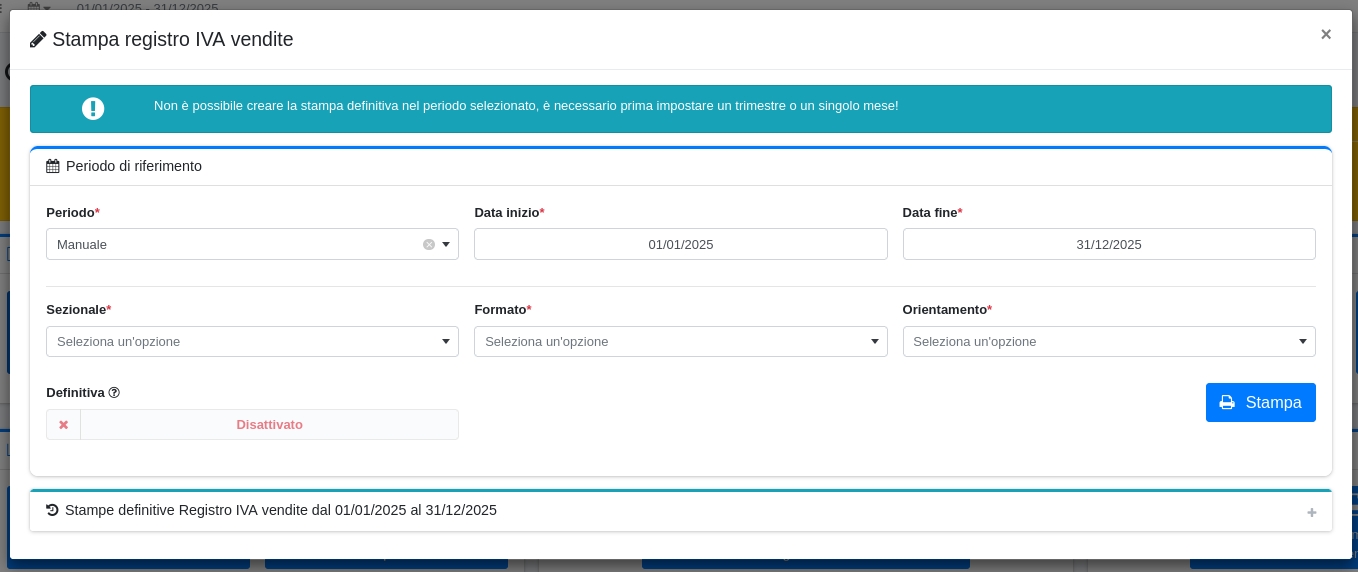Click the printer icon inside the Stampa button

pyautogui.click(x=1227, y=402)
